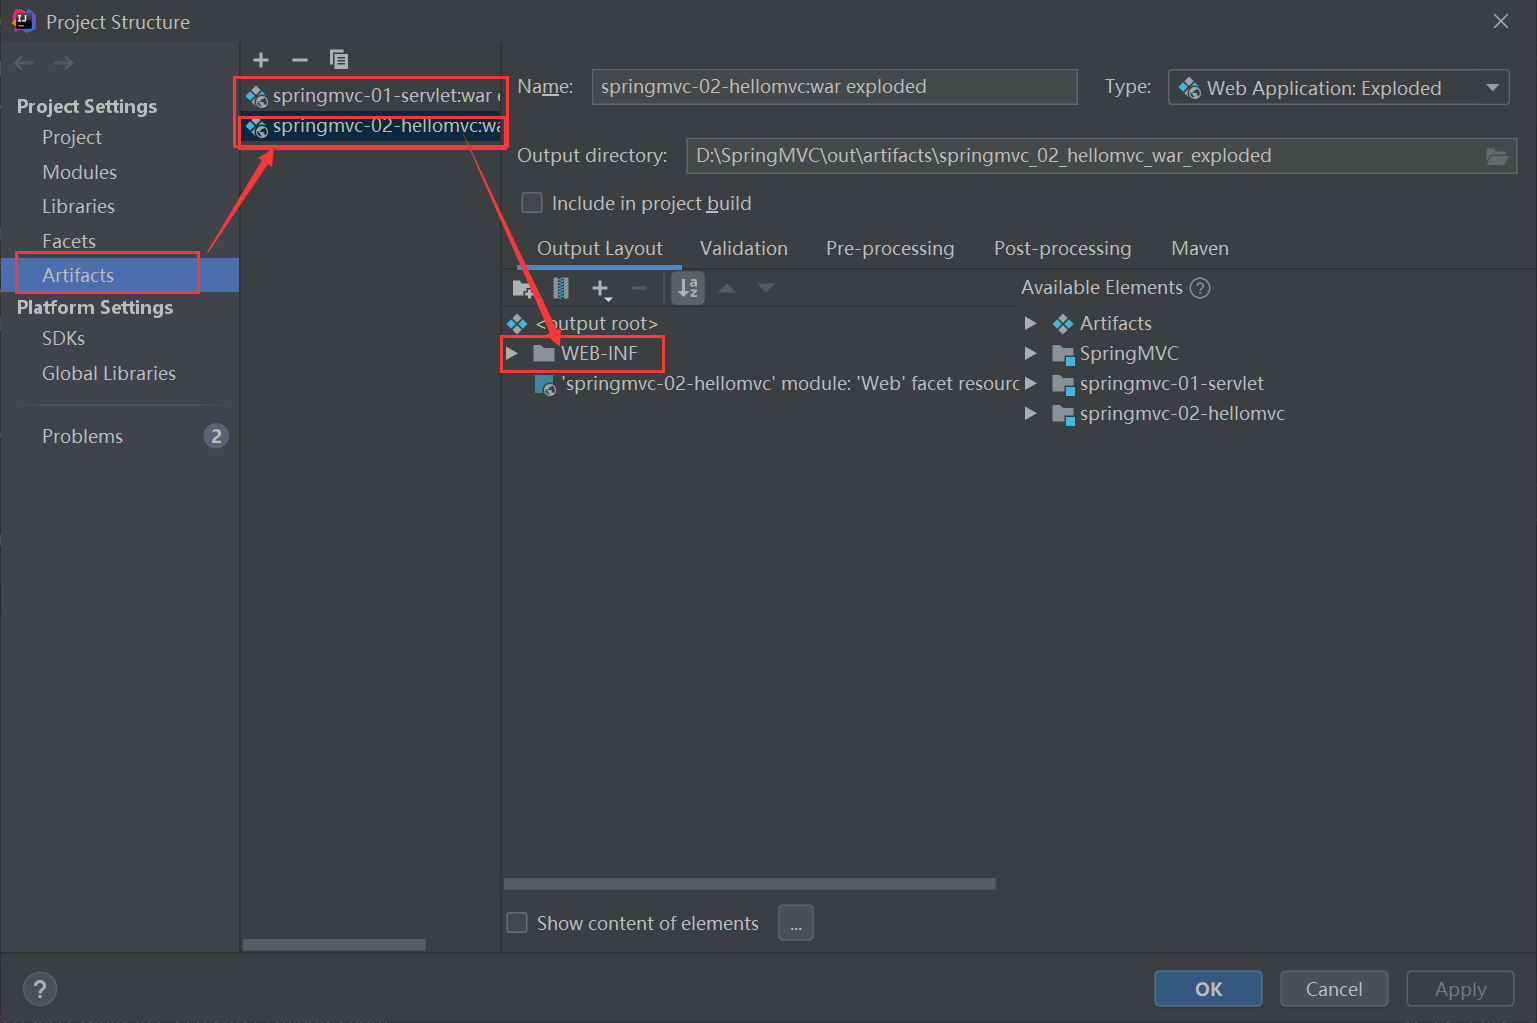Open help for Available Elements
This screenshot has height=1023, width=1537.
point(1200,288)
